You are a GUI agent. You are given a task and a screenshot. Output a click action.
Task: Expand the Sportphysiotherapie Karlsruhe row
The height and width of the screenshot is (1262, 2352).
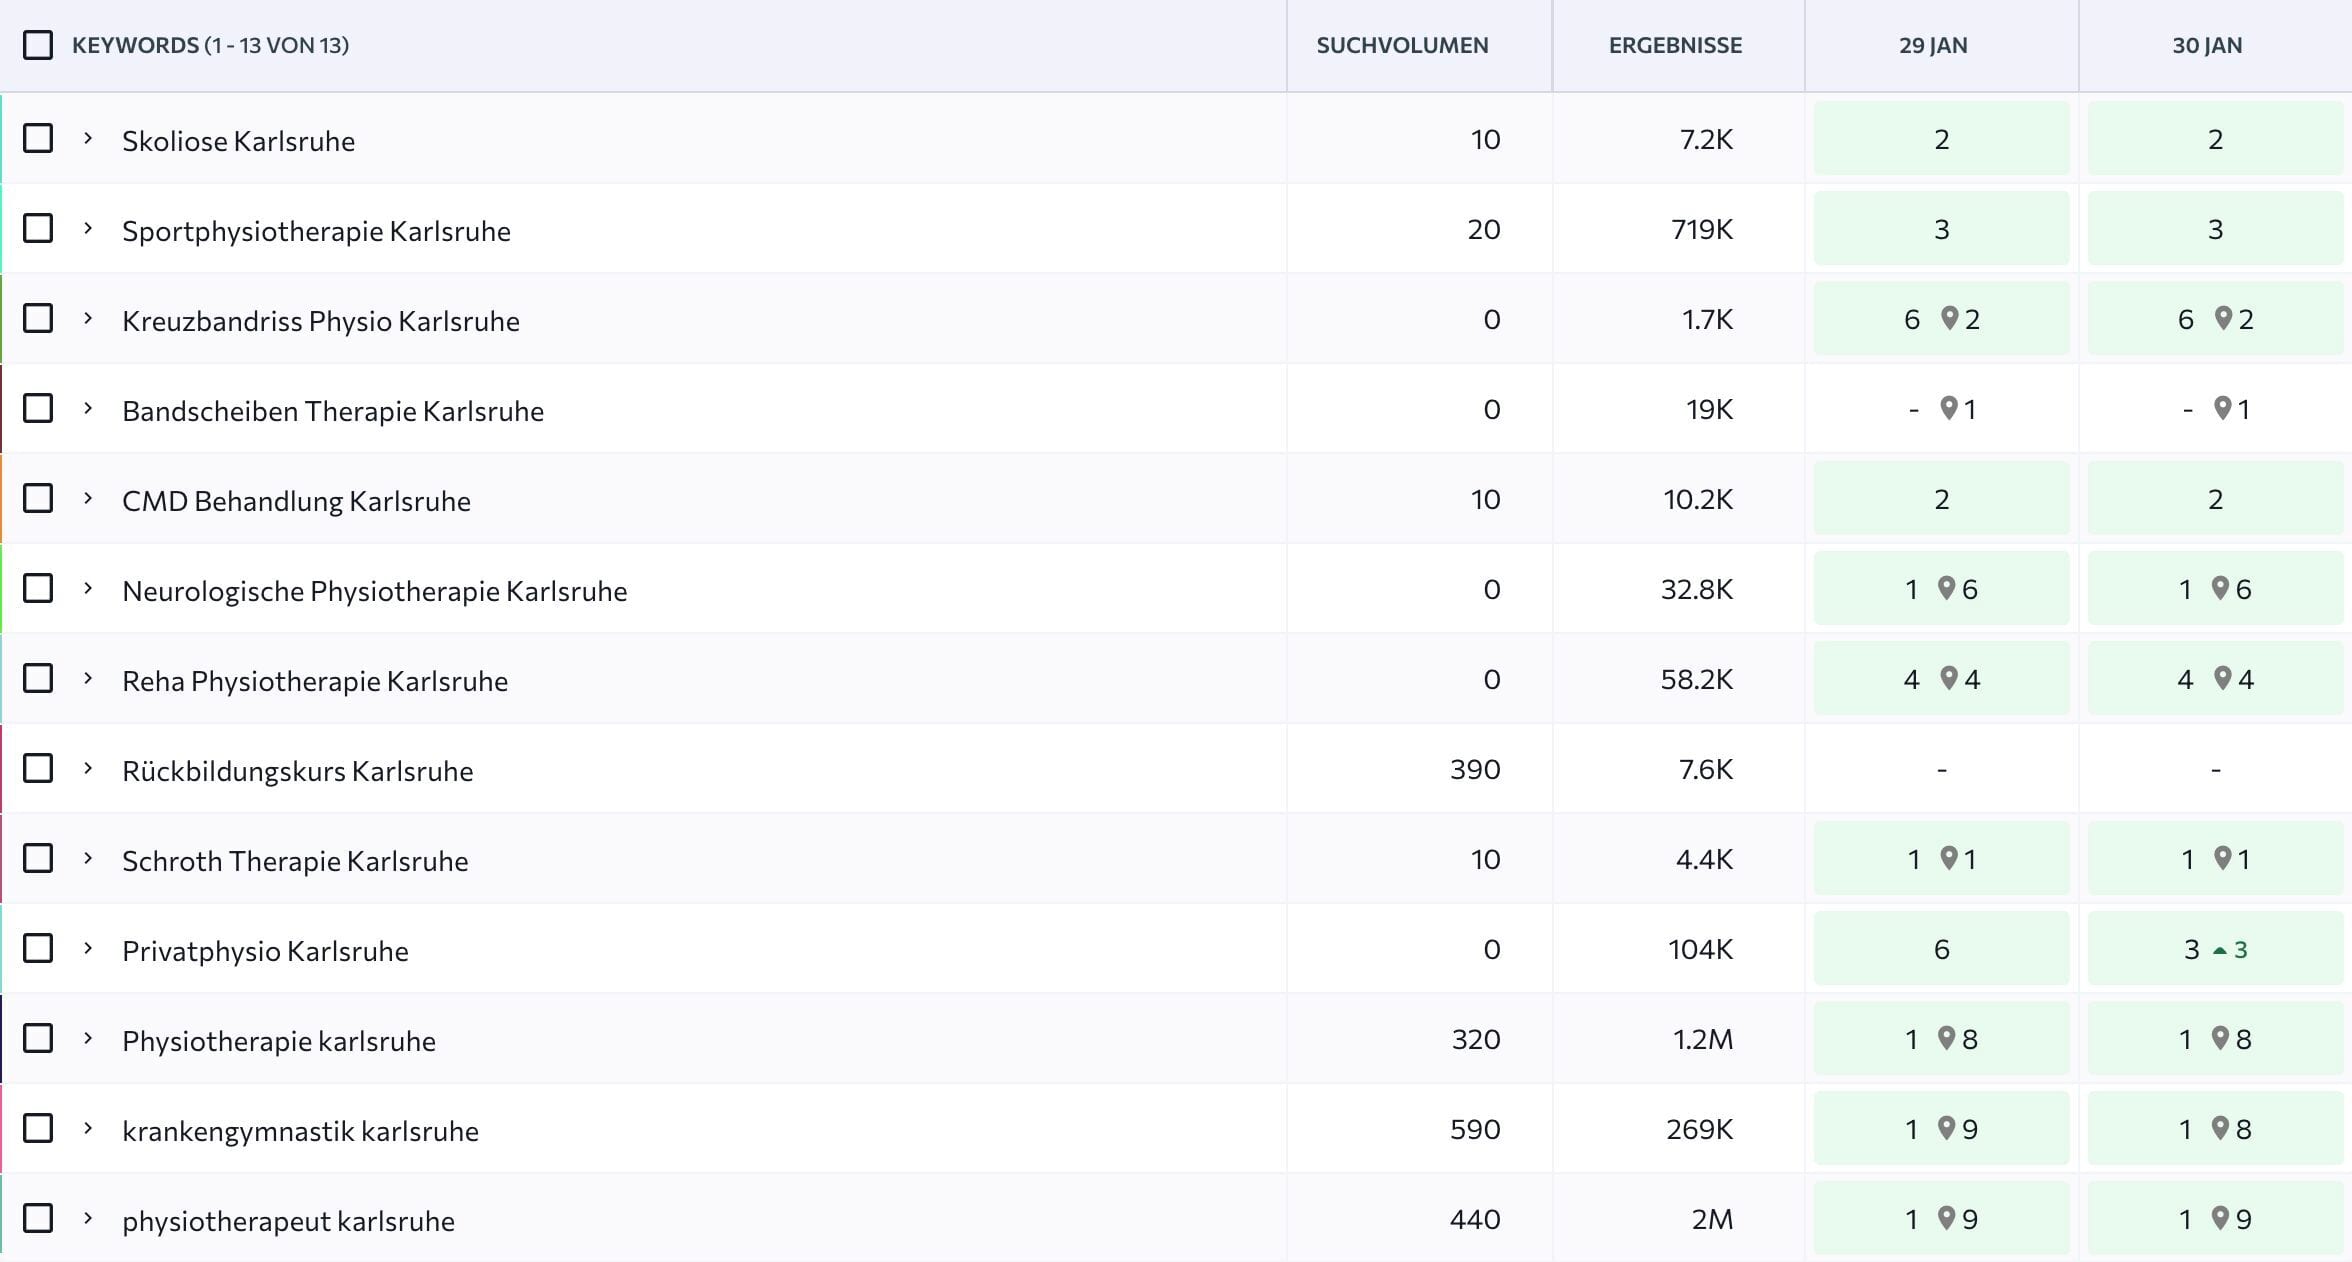[88, 229]
